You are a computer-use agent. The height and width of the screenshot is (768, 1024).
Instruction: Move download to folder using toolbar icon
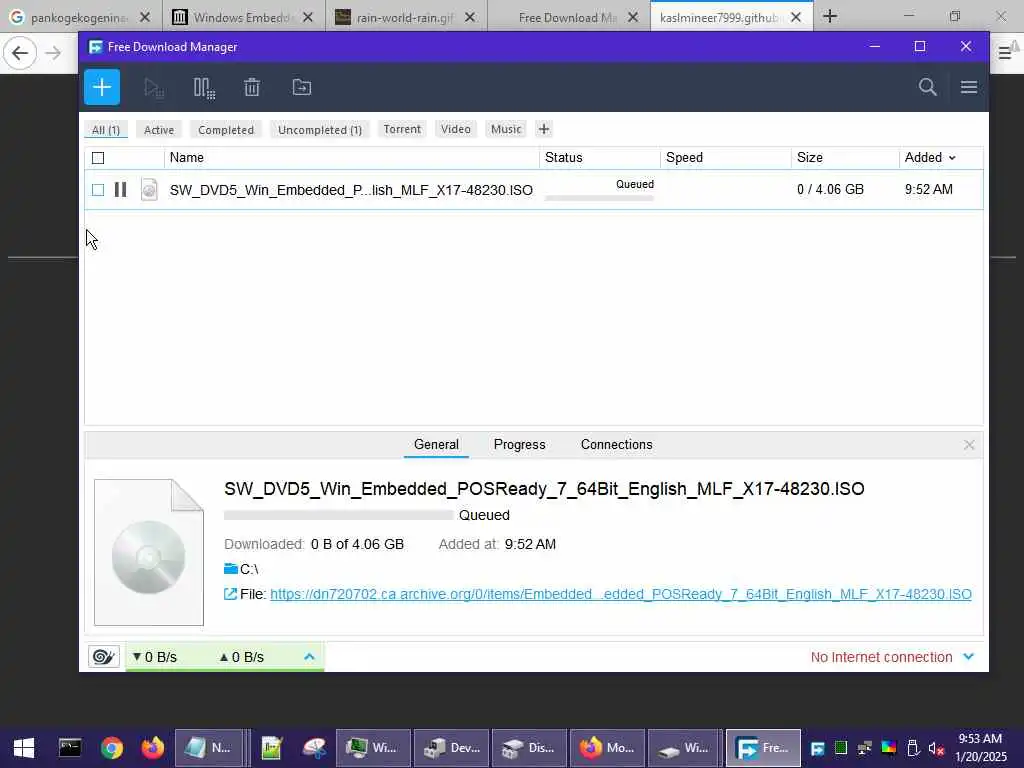(302, 87)
